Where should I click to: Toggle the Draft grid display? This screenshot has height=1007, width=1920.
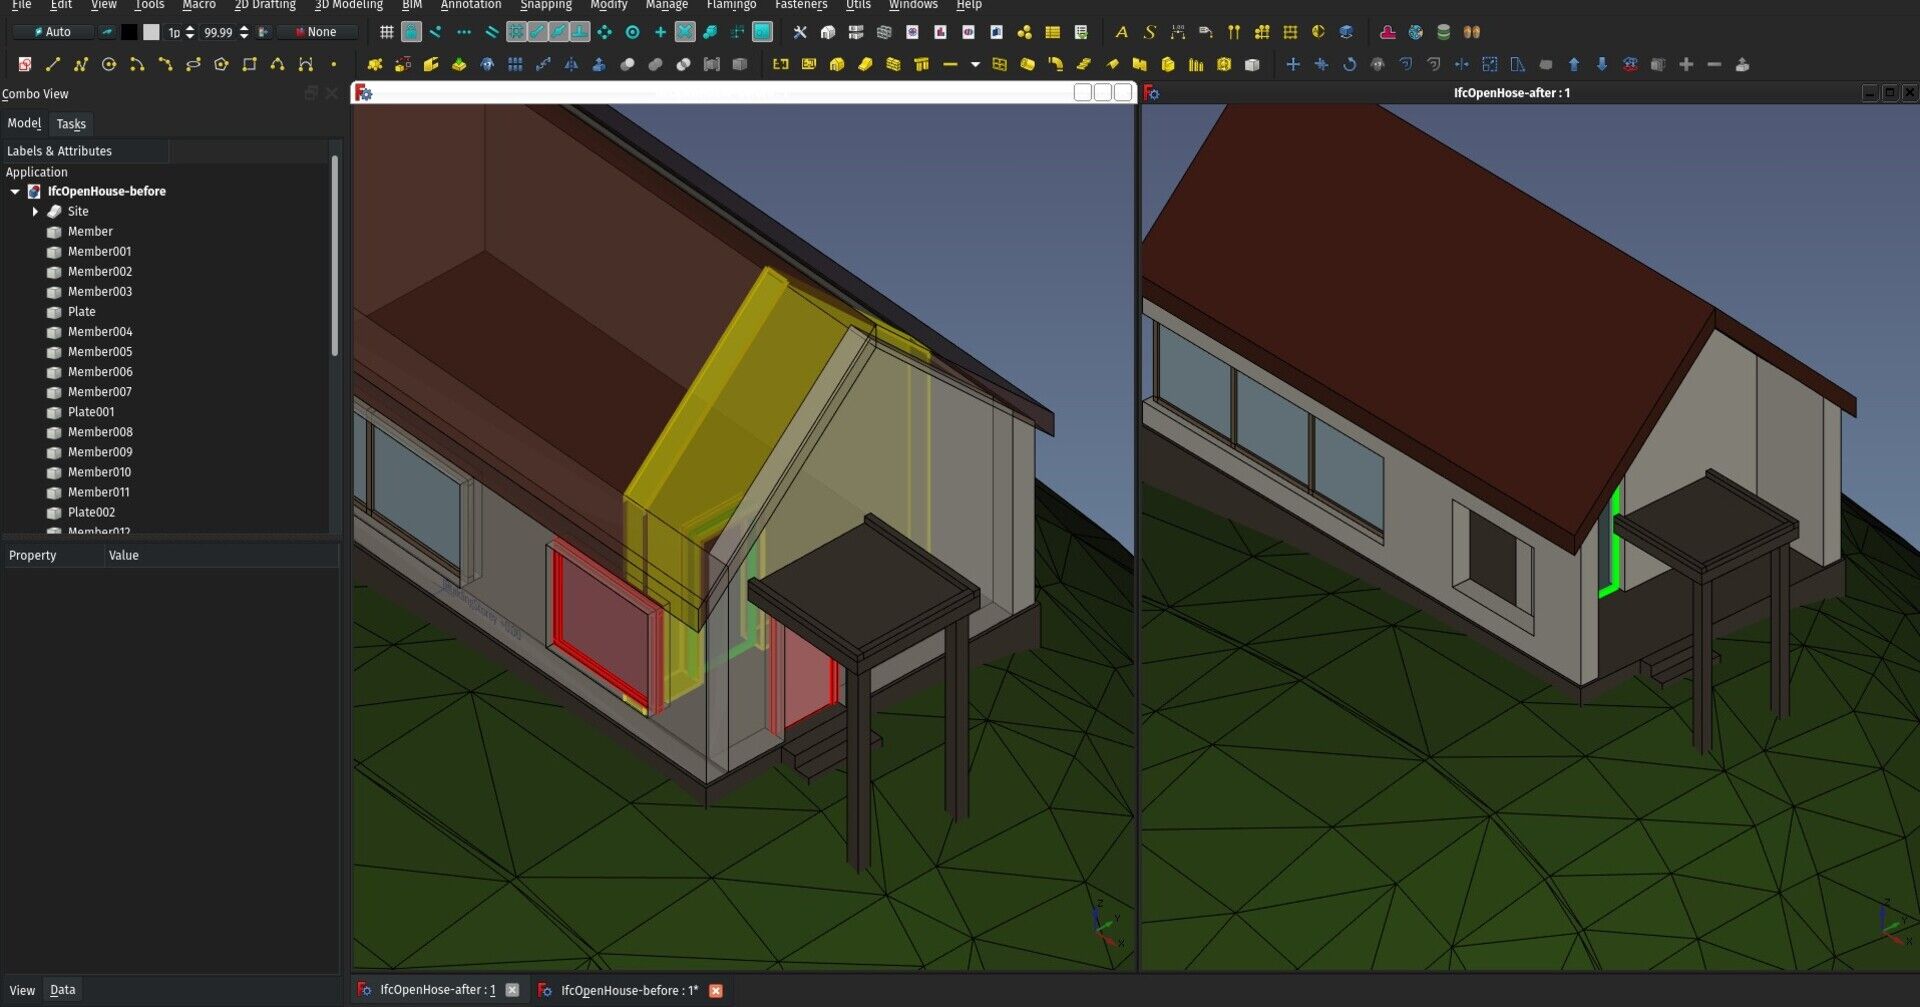point(386,32)
